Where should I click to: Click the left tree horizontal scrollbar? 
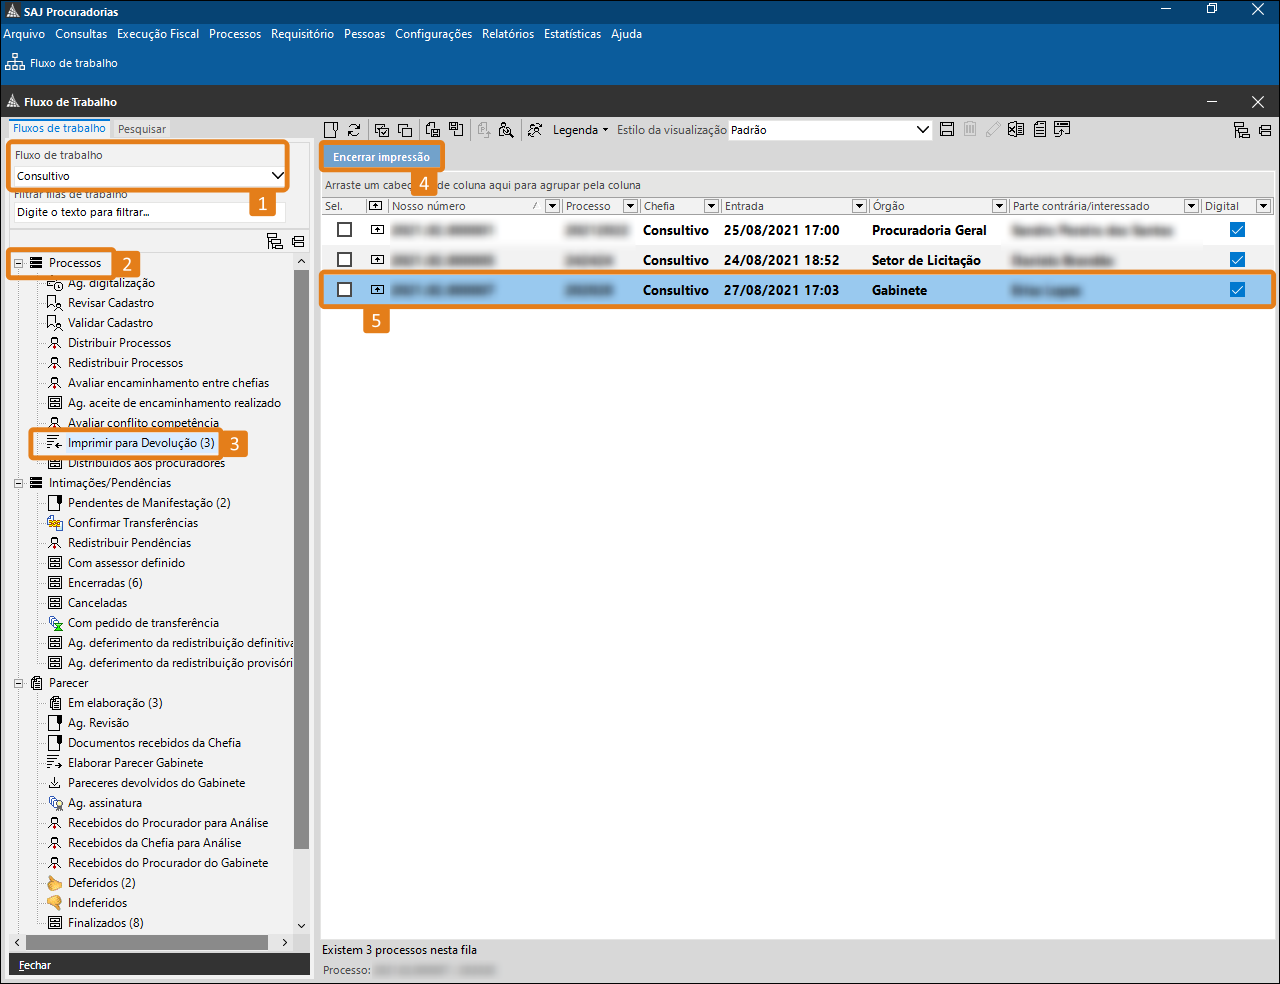[x=147, y=942]
